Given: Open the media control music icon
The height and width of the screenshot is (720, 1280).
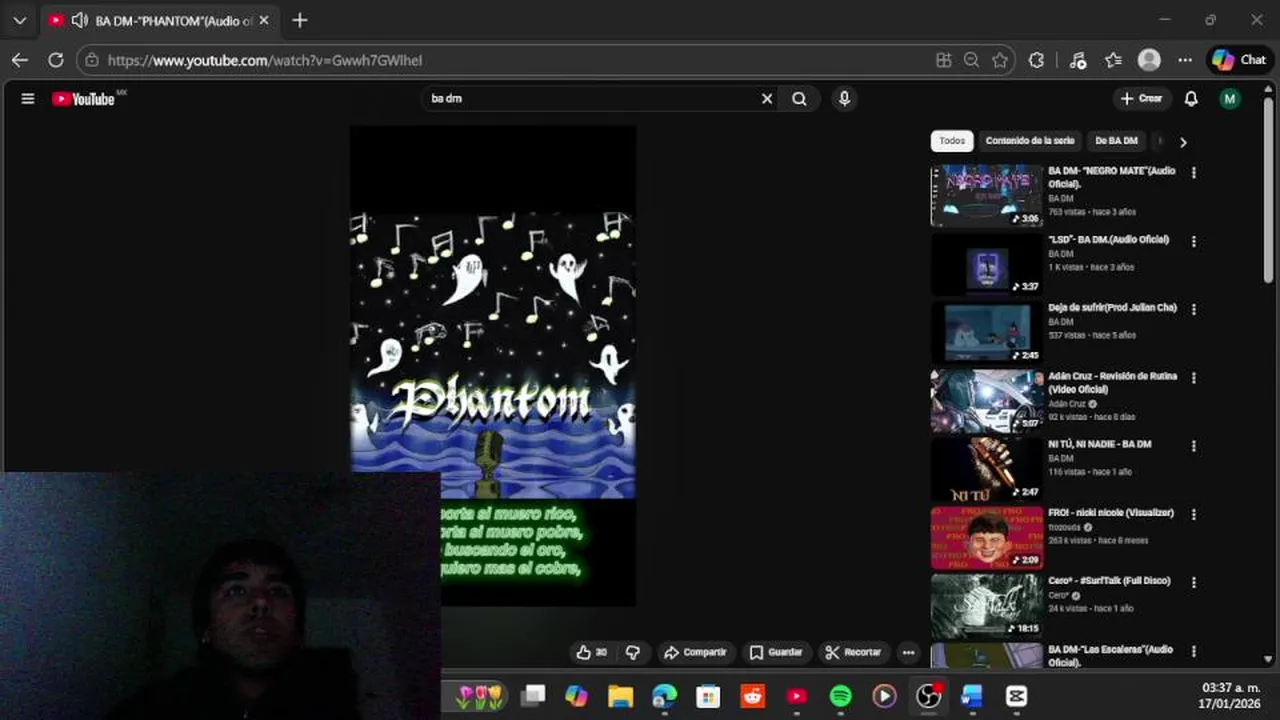Looking at the screenshot, I should [x=1077, y=60].
